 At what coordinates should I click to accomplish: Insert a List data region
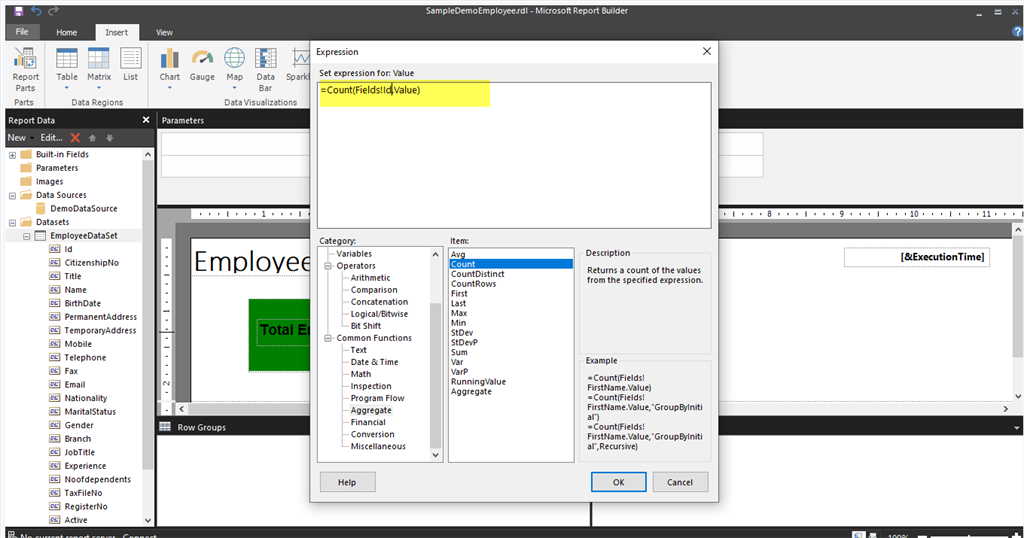pyautogui.click(x=131, y=64)
